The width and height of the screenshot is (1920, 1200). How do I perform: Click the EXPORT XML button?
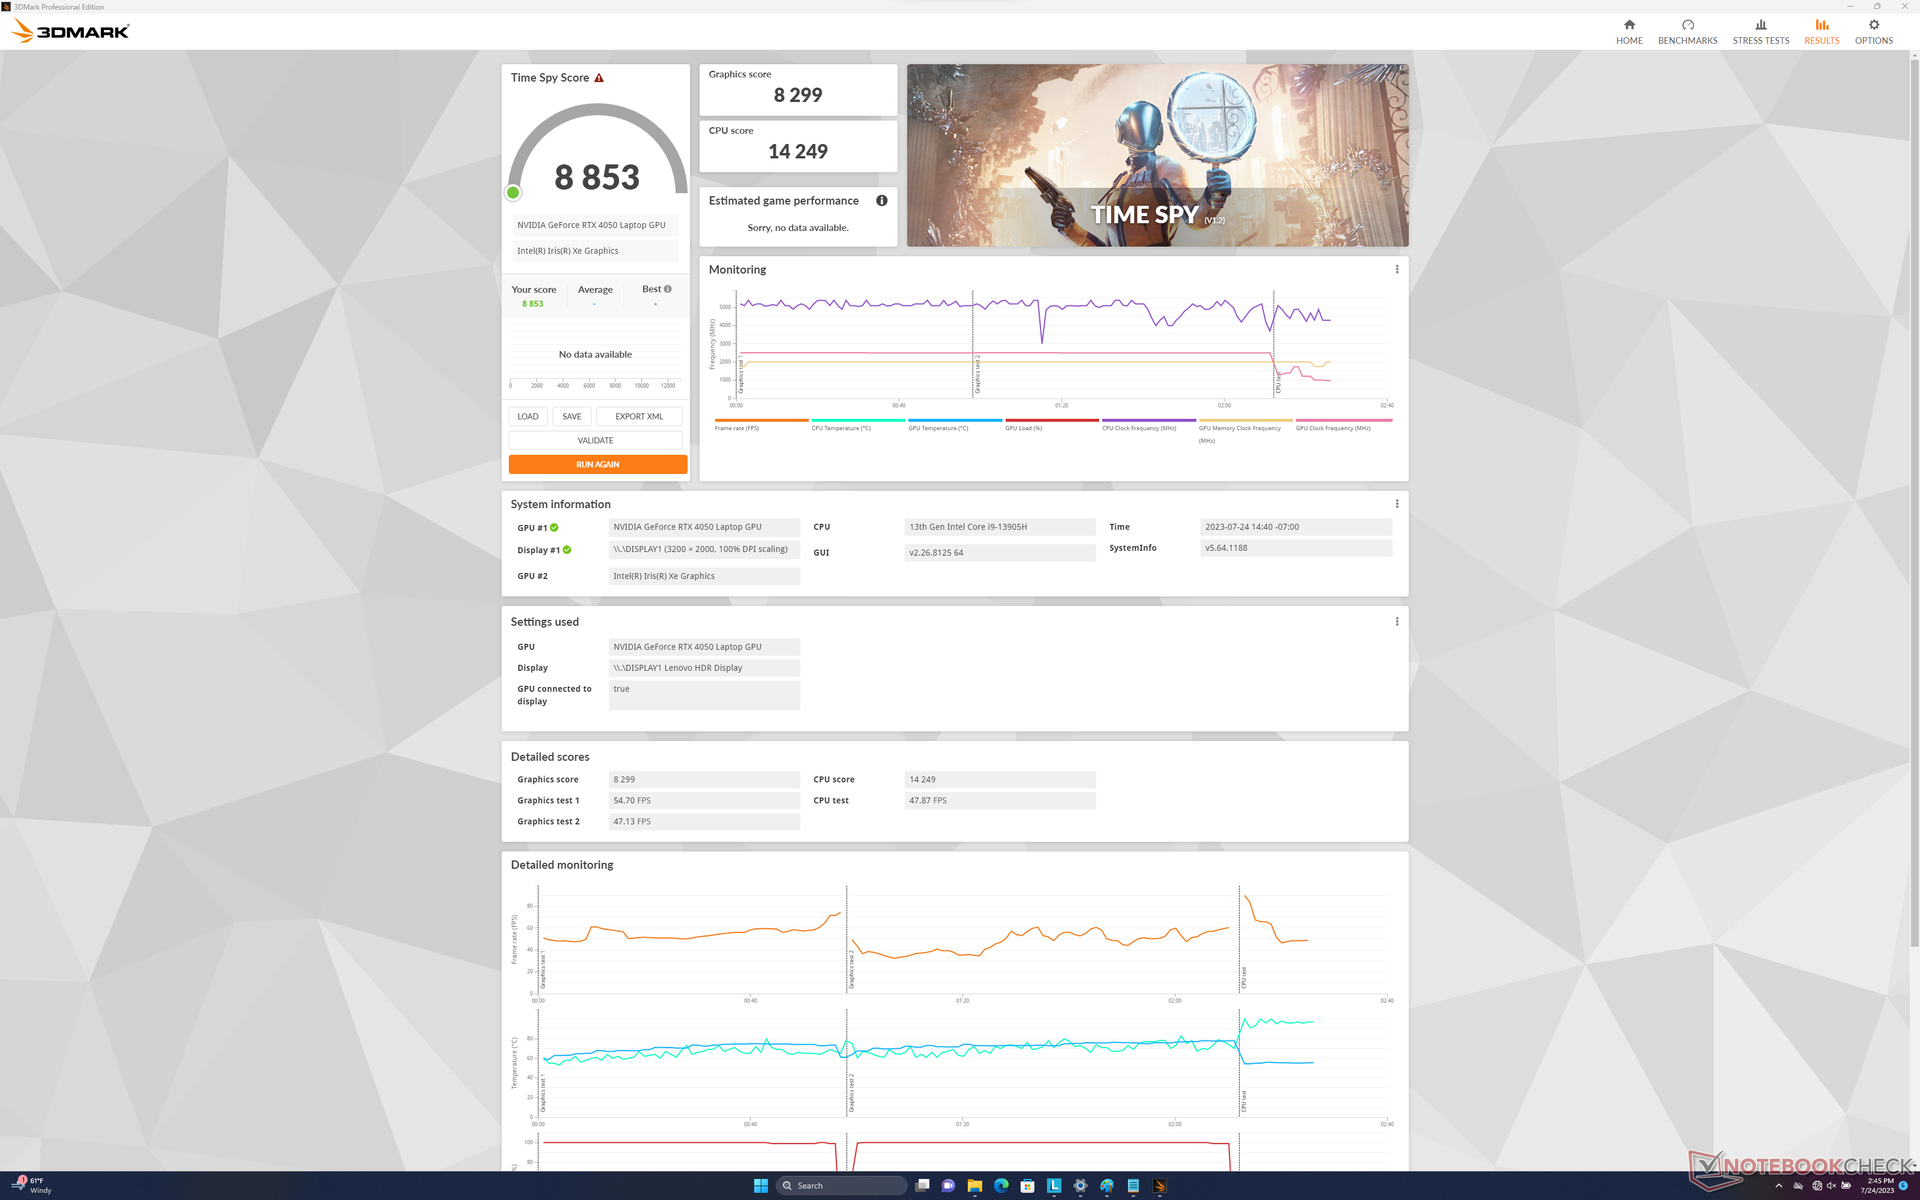tap(639, 417)
